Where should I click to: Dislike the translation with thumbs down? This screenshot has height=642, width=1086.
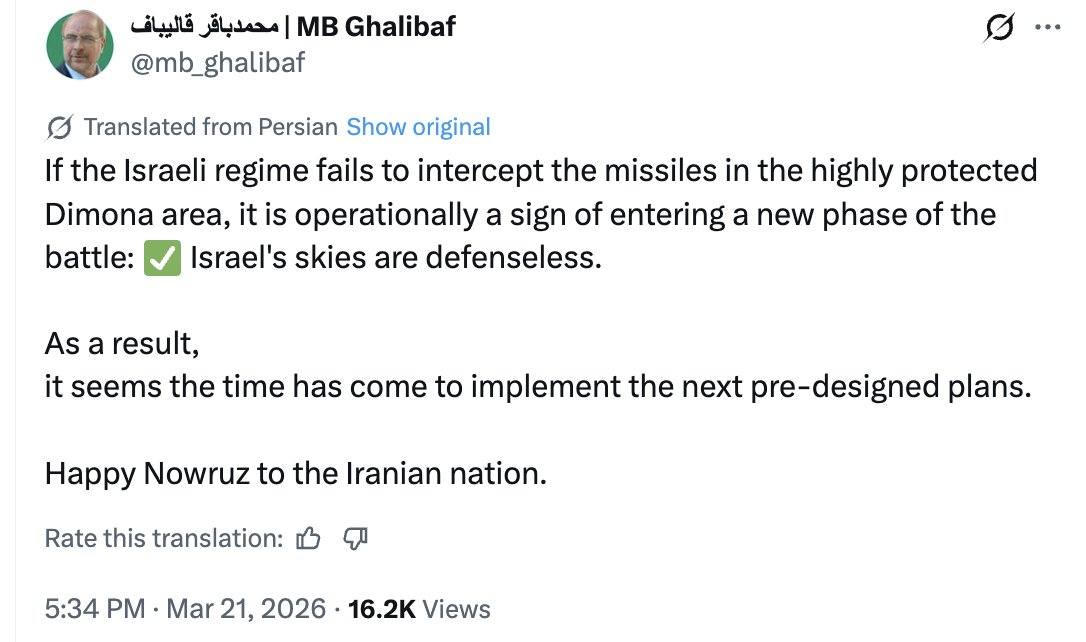356,538
